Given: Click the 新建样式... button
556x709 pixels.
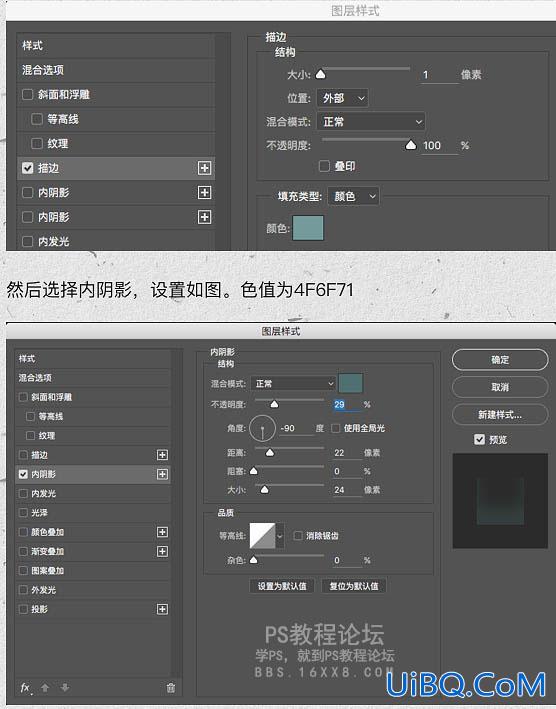Looking at the screenshot, I should coord(500,415).
